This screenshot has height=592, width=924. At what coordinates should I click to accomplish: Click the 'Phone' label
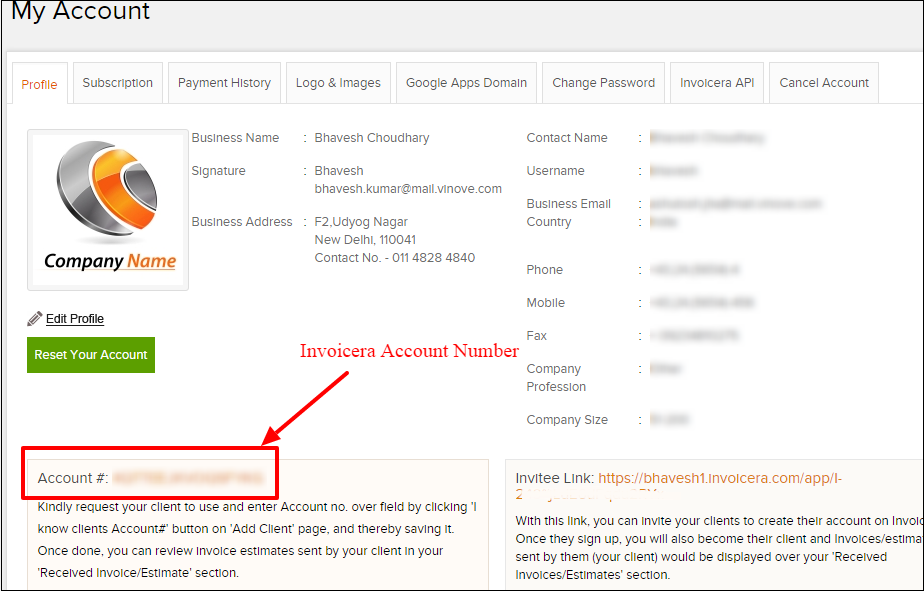click(544, 270)
